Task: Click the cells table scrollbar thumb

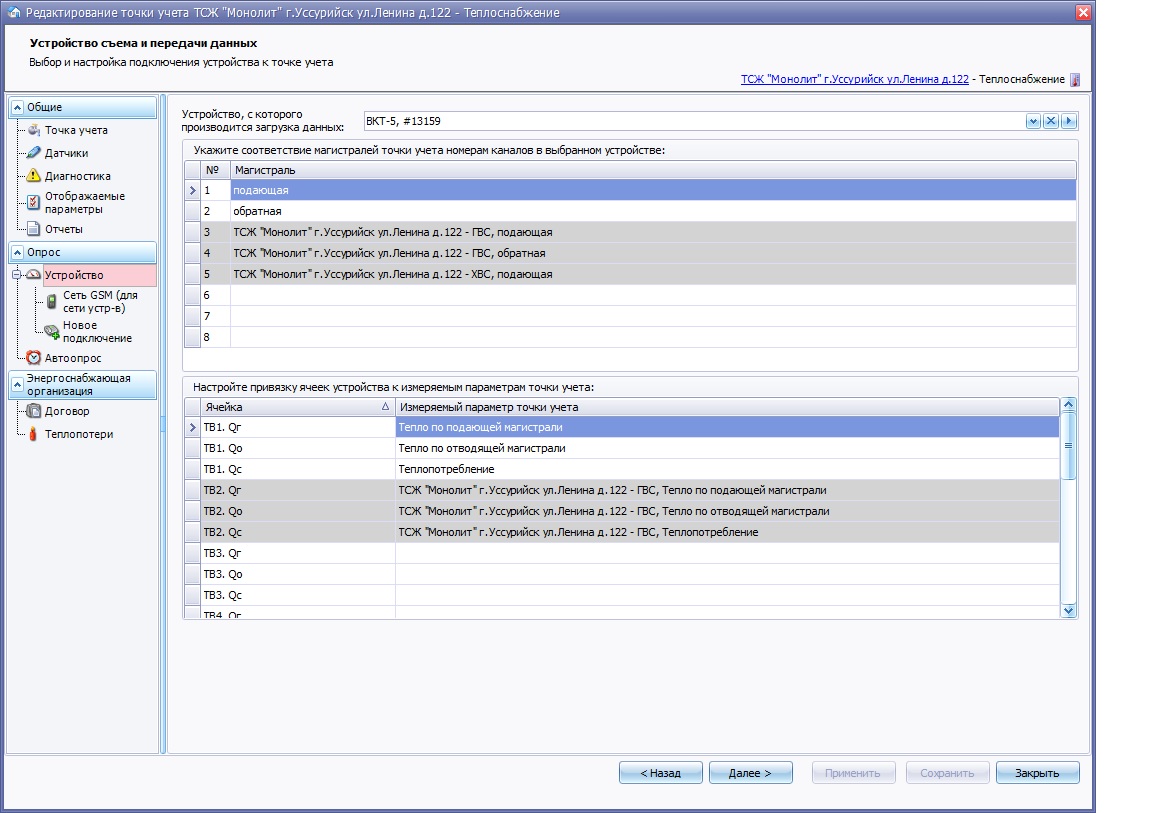Action: click(1068, 446)
